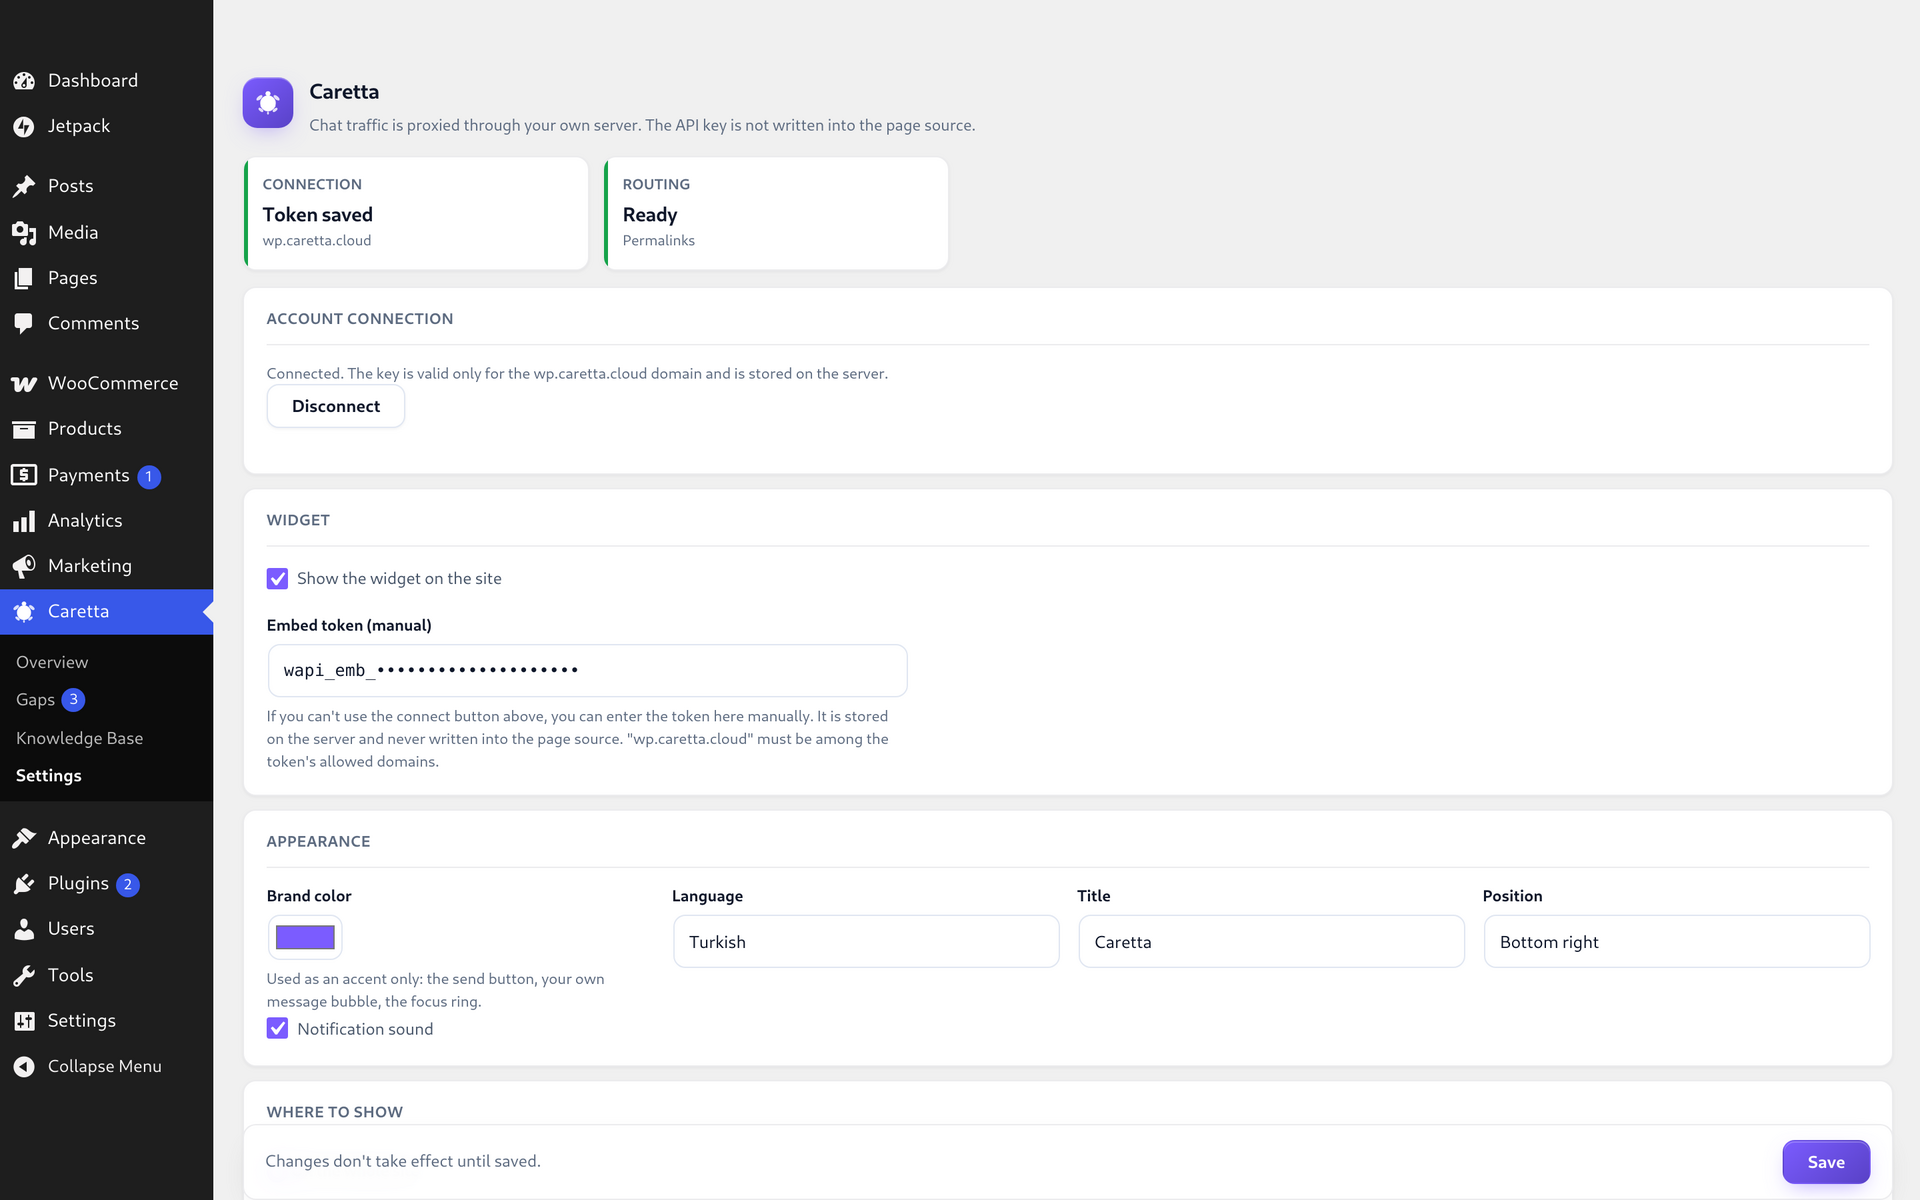1920x1200 pixels.
Task: Open the Payments menu item
Action: pyautogui.click(x=106, y=475)
